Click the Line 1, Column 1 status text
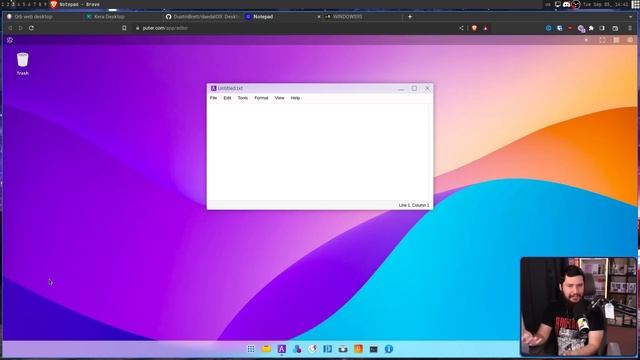 click(414, 205)
